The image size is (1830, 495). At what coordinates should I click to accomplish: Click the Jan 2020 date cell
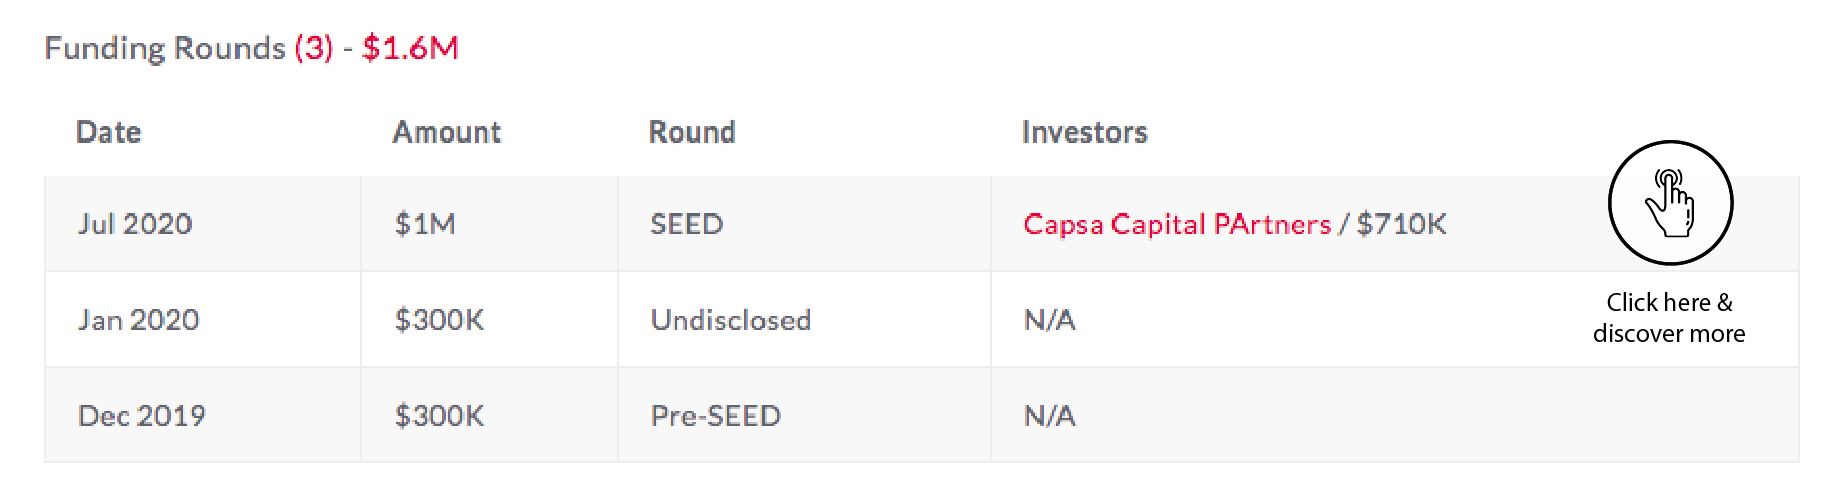coord(138,320)
